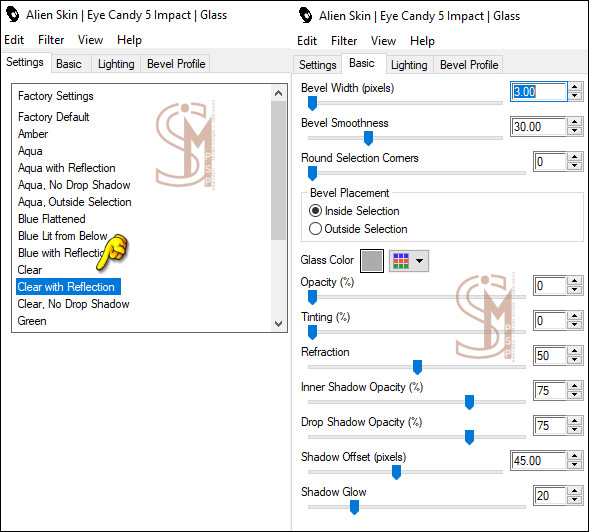589x532 pixels.
Task: Select the Blue Flattened preset
Action: 51,219
